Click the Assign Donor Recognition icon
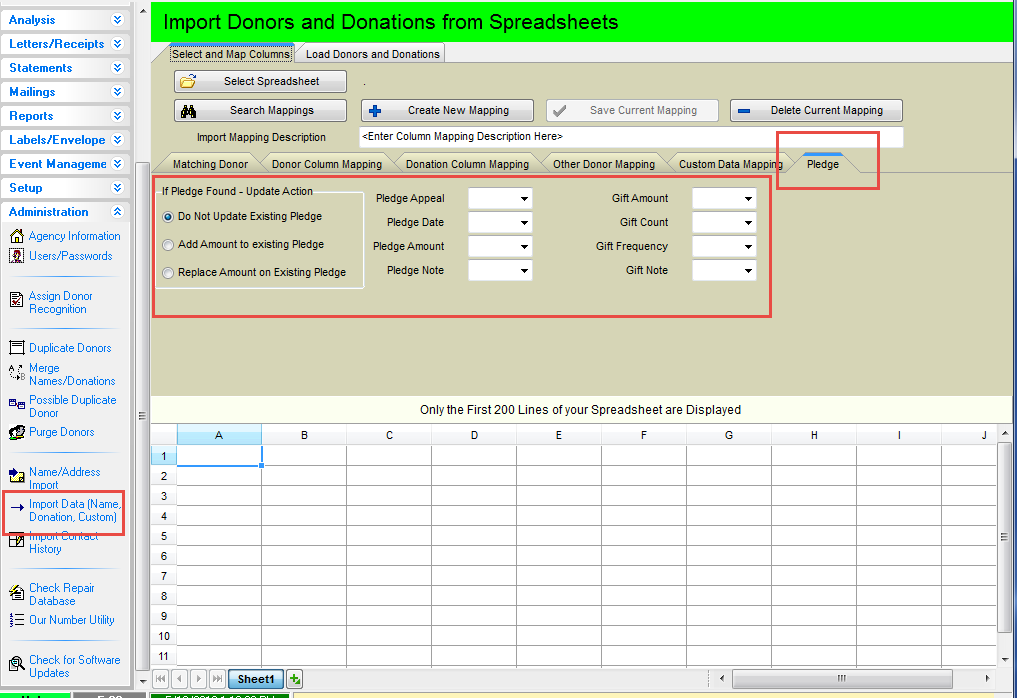The height and width of the screenshot is (698, 1017). coord(16,298)
